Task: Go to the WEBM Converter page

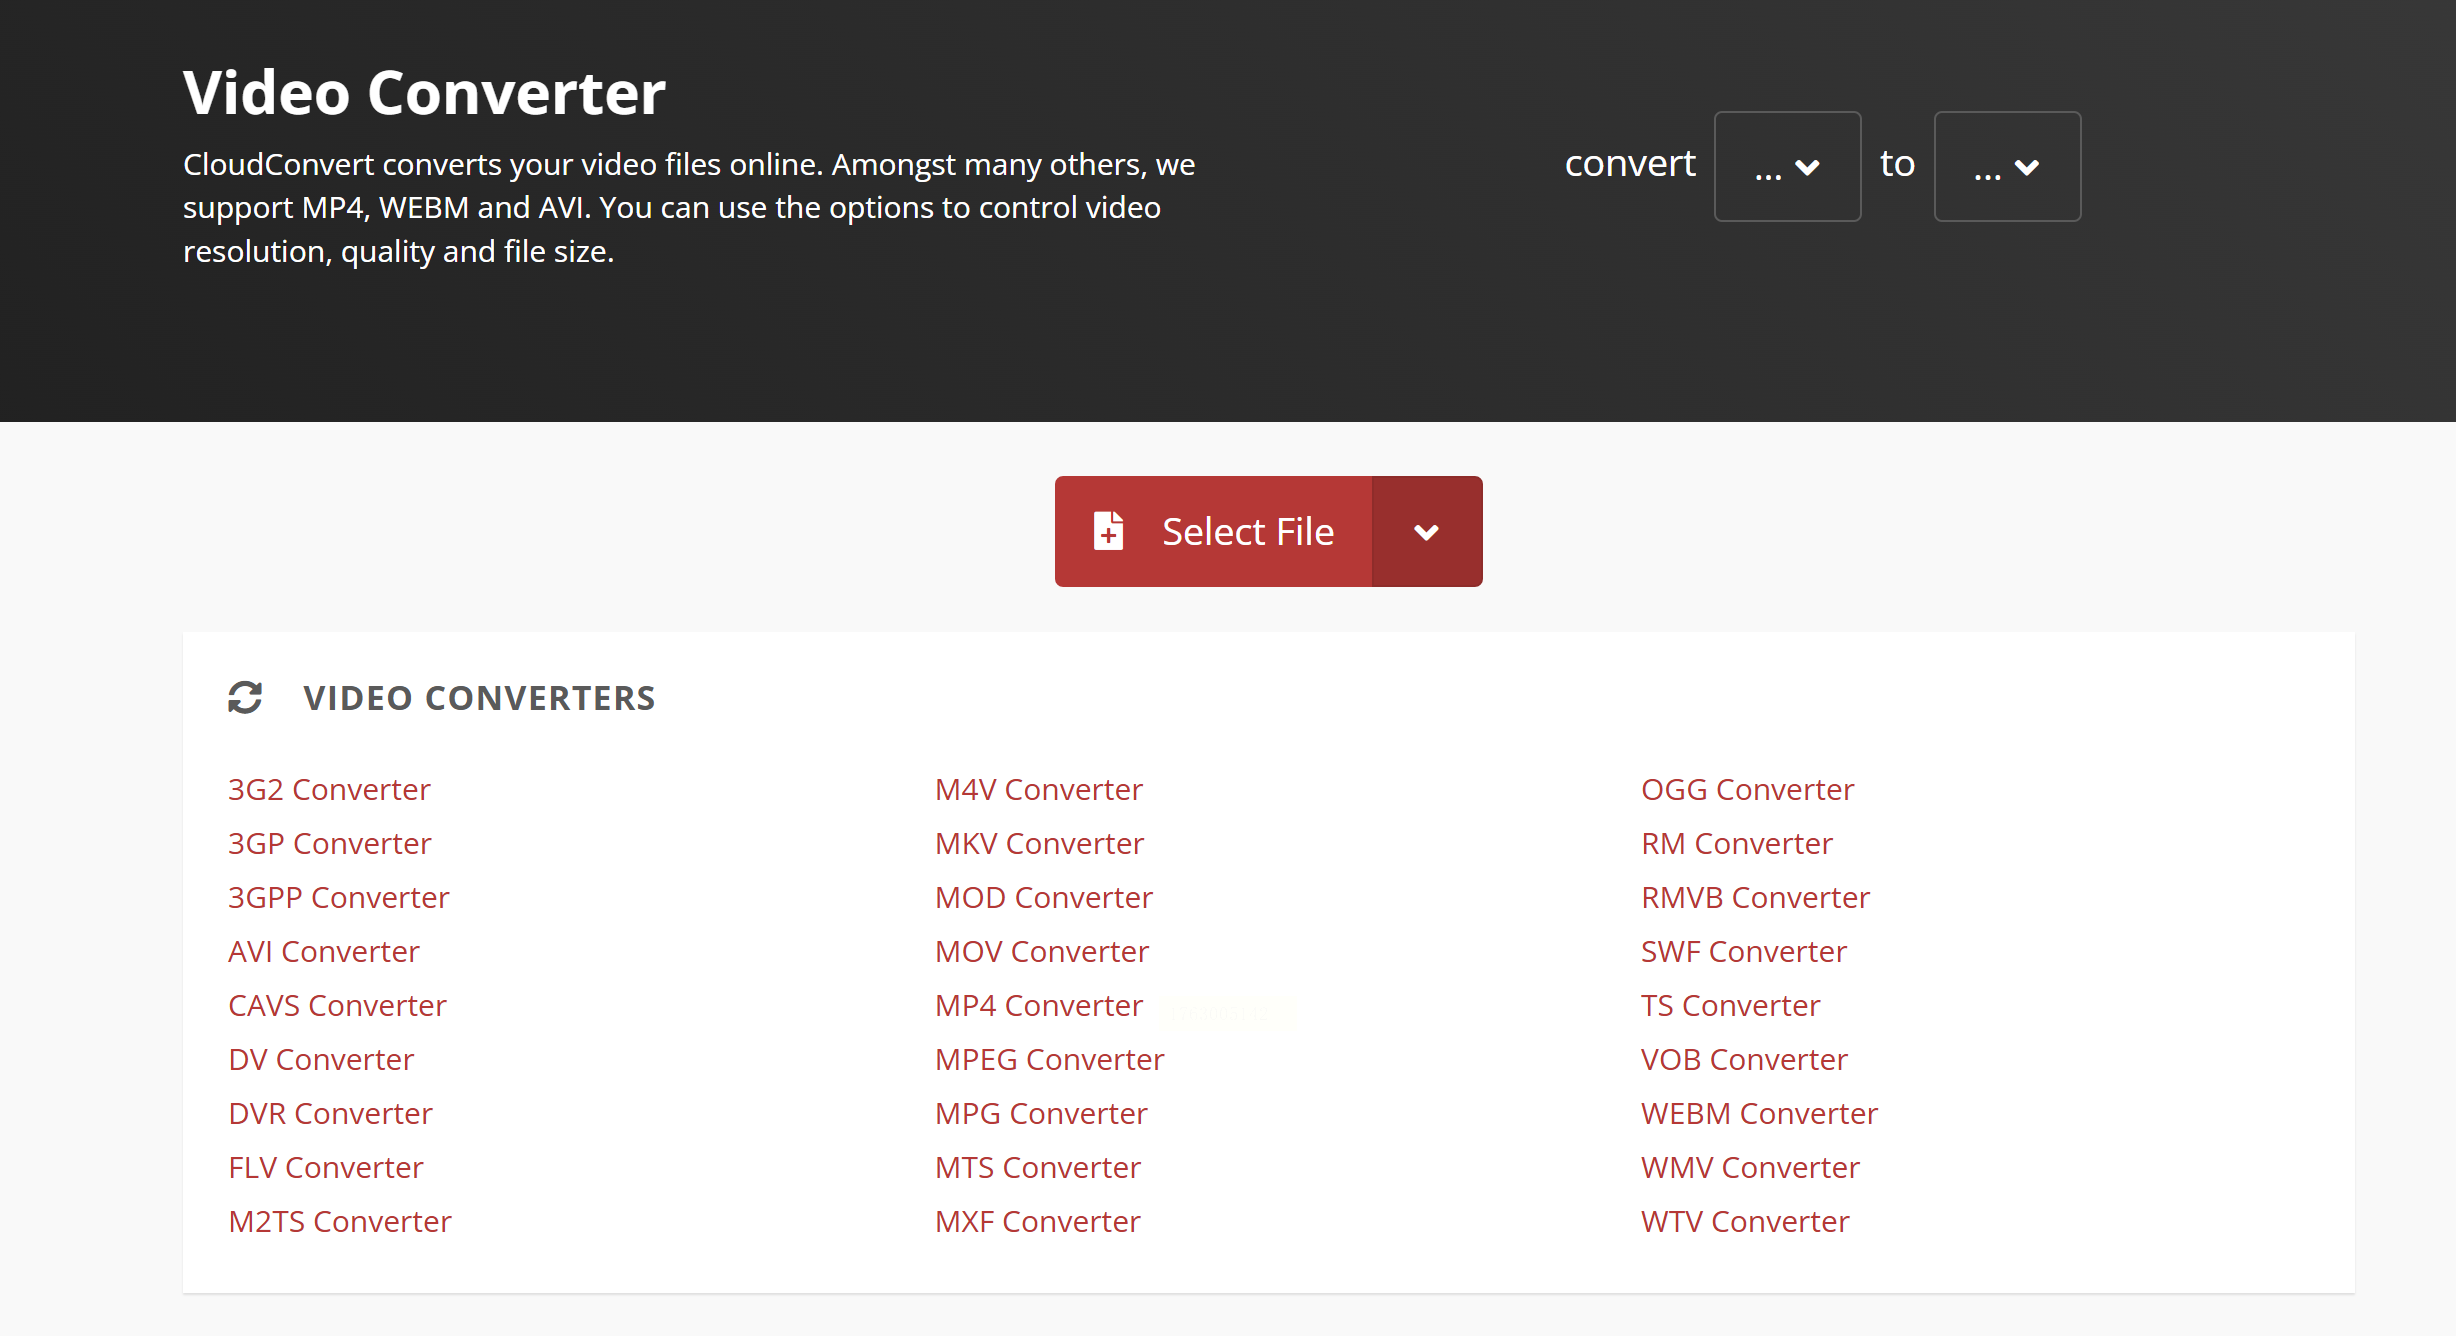Action: tap(1759, 1113)
